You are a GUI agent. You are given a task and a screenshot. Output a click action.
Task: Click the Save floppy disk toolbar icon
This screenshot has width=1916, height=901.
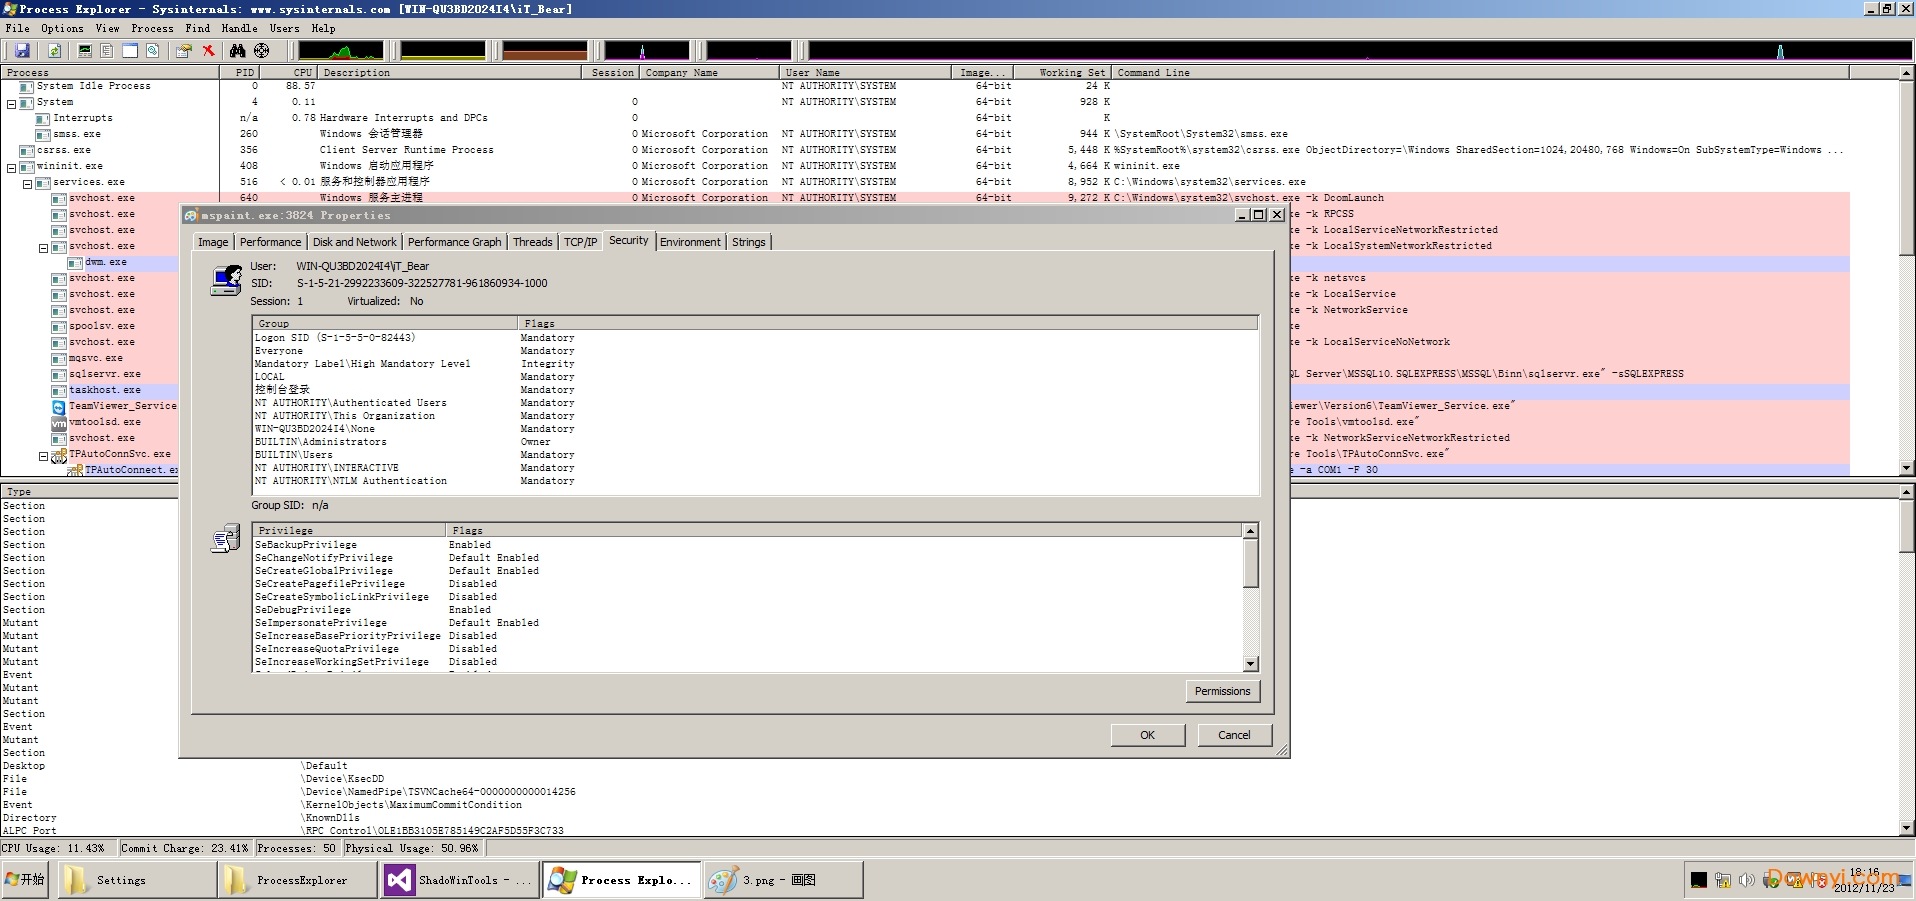(x=22, y=50)
